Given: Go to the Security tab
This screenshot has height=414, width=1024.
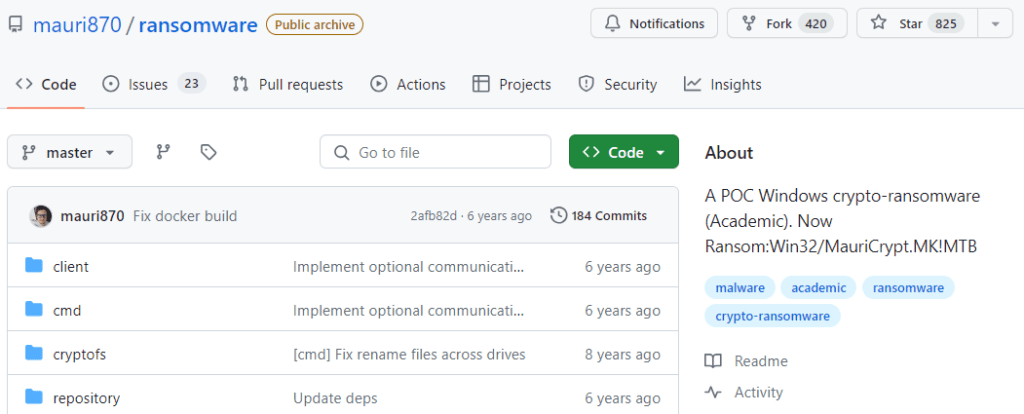Looking at the screenshot, I should 617,84.
